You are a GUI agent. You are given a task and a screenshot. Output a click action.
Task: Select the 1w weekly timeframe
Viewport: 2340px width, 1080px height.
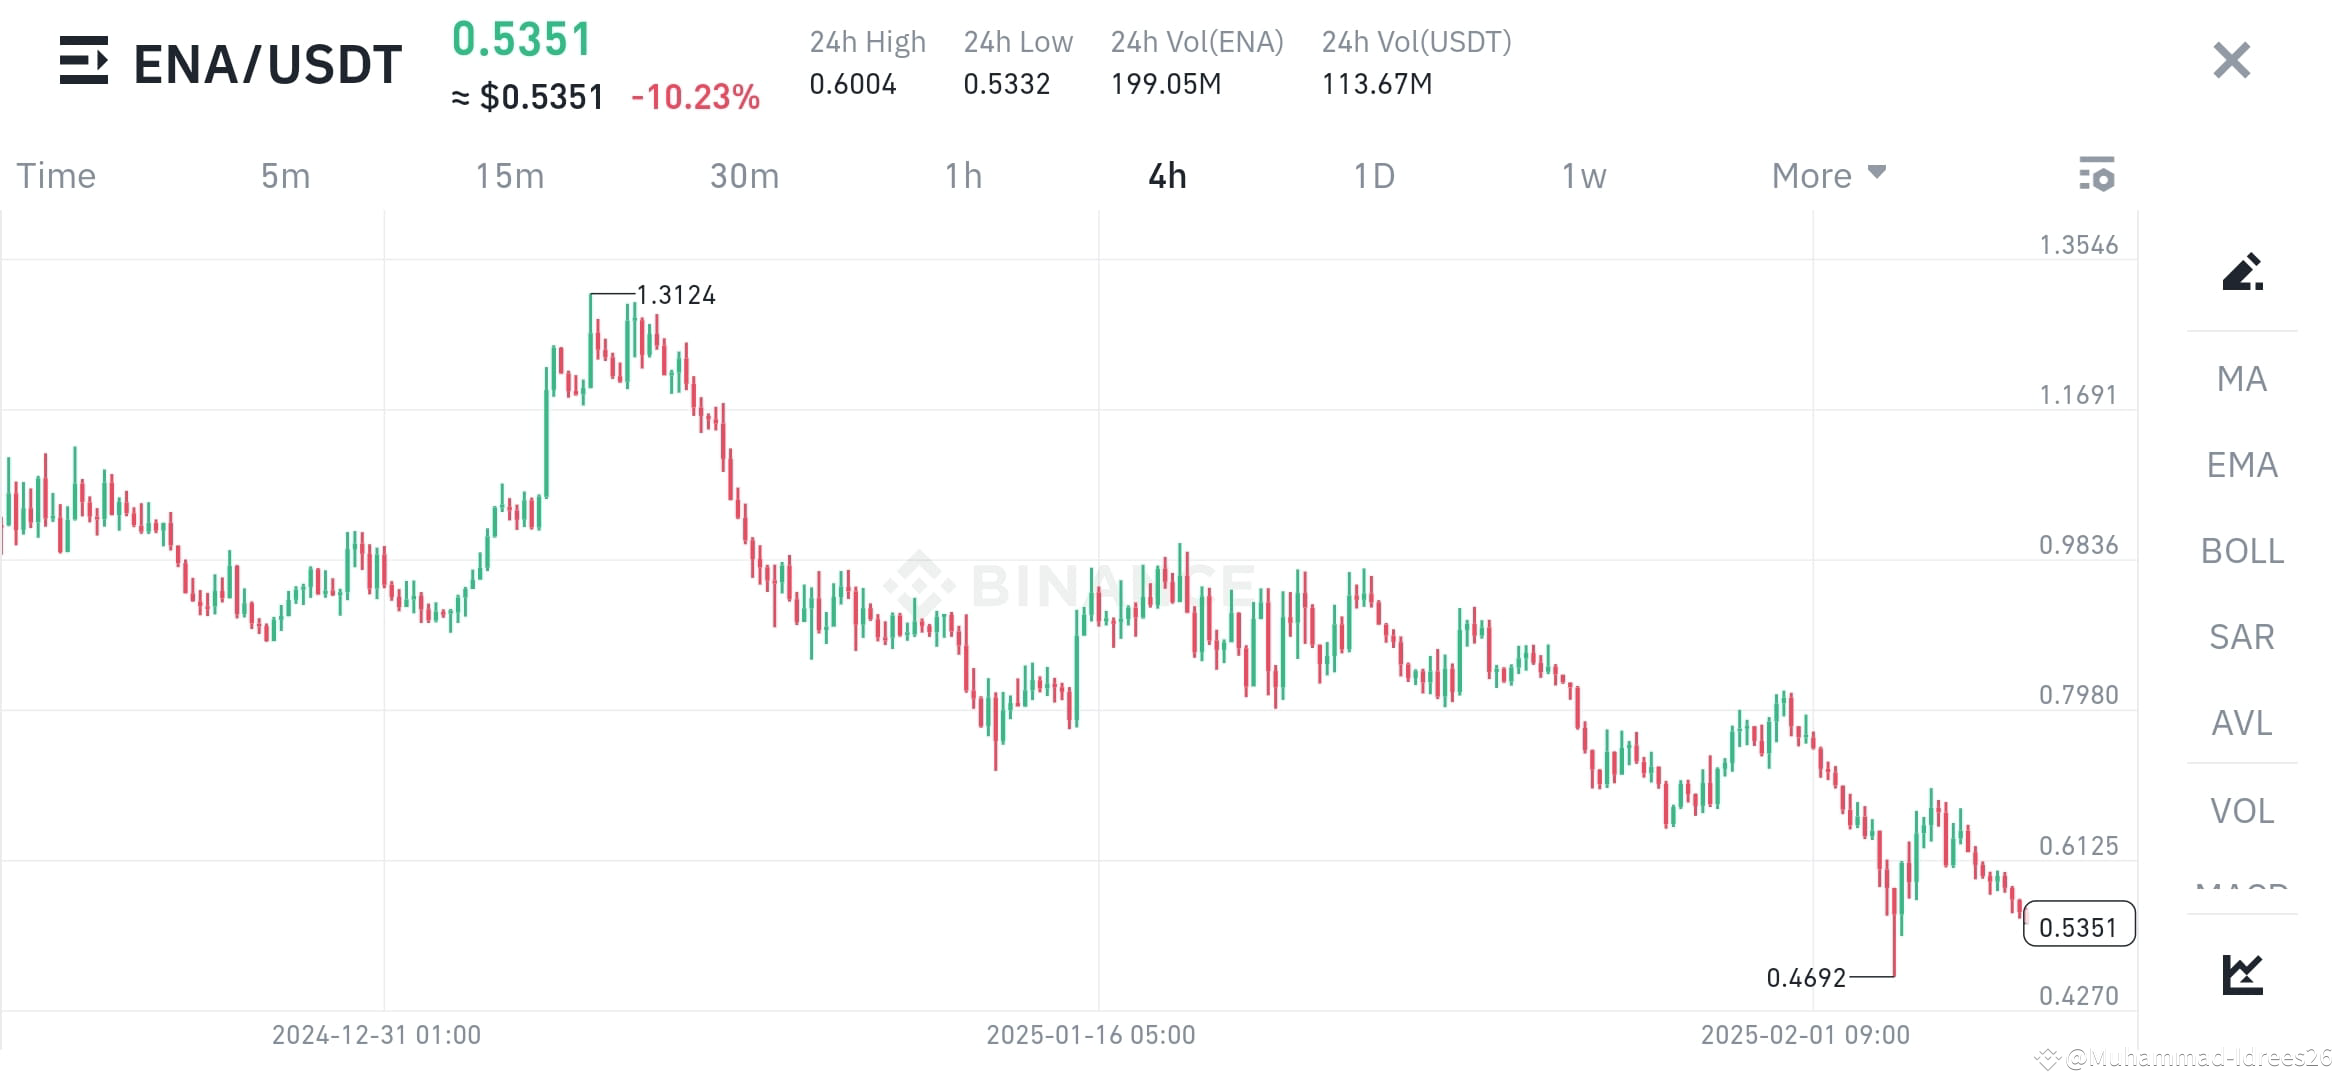click(x=1582, y=175)
